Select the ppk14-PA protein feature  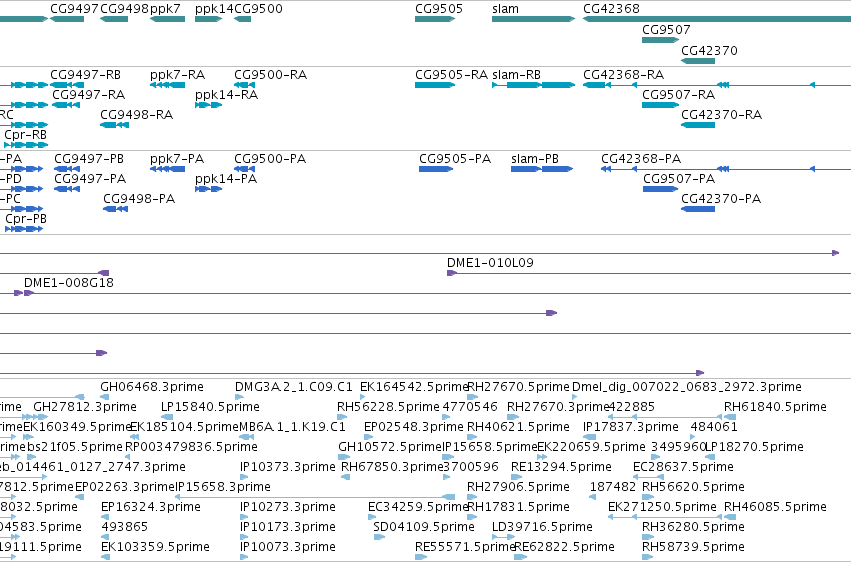tap(208, 189)
